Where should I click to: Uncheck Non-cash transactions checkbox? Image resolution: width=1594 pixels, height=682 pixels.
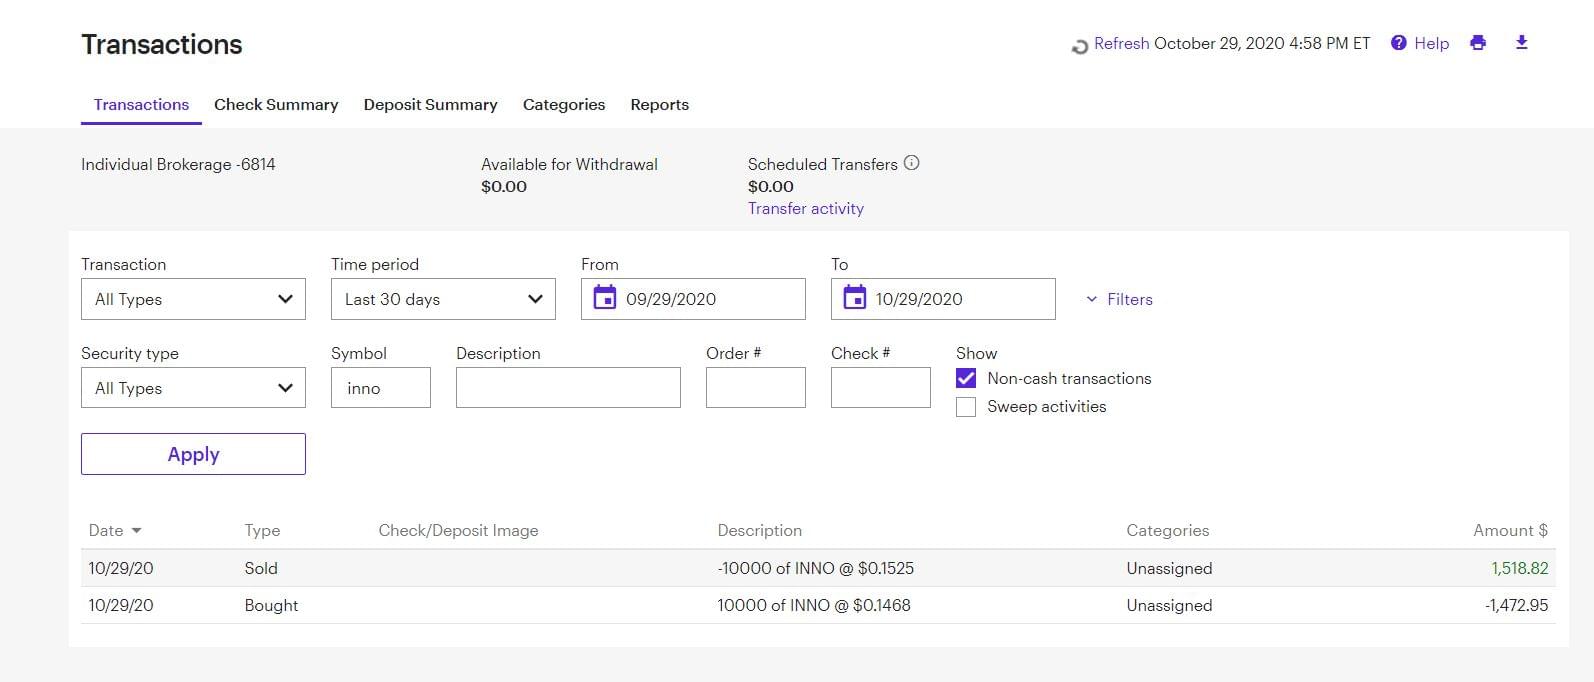966,379
